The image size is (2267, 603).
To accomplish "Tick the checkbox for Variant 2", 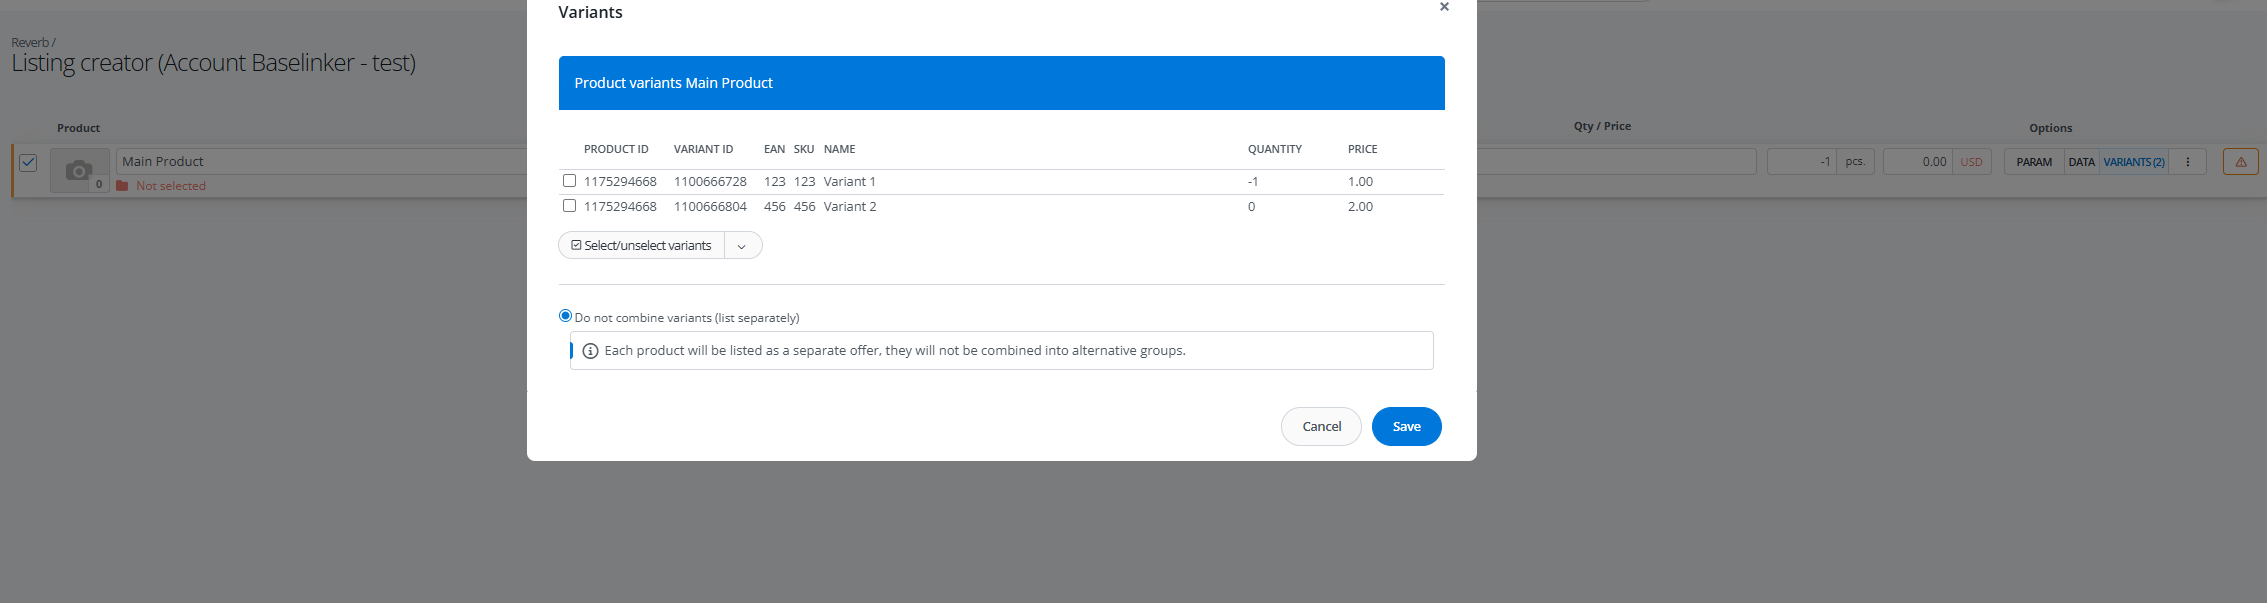I will 569,206.
